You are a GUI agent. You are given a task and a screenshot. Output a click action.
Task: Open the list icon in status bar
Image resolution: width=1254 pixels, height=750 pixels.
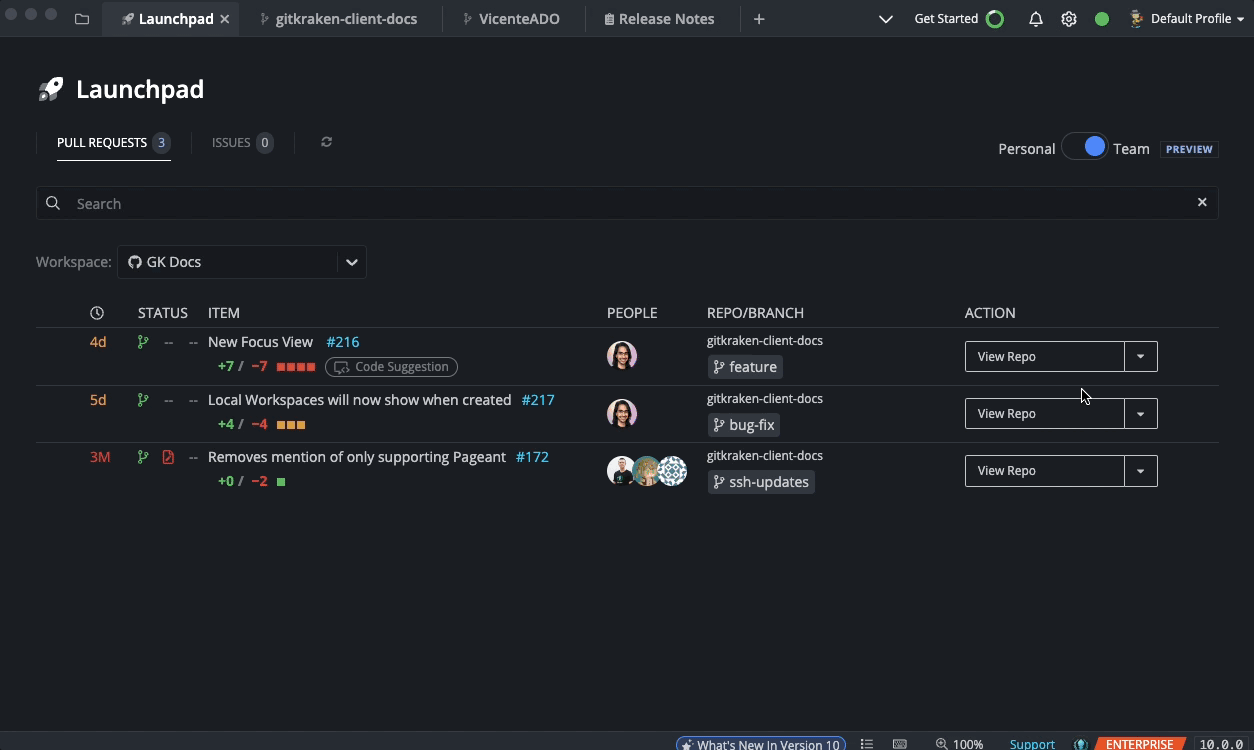867,744
